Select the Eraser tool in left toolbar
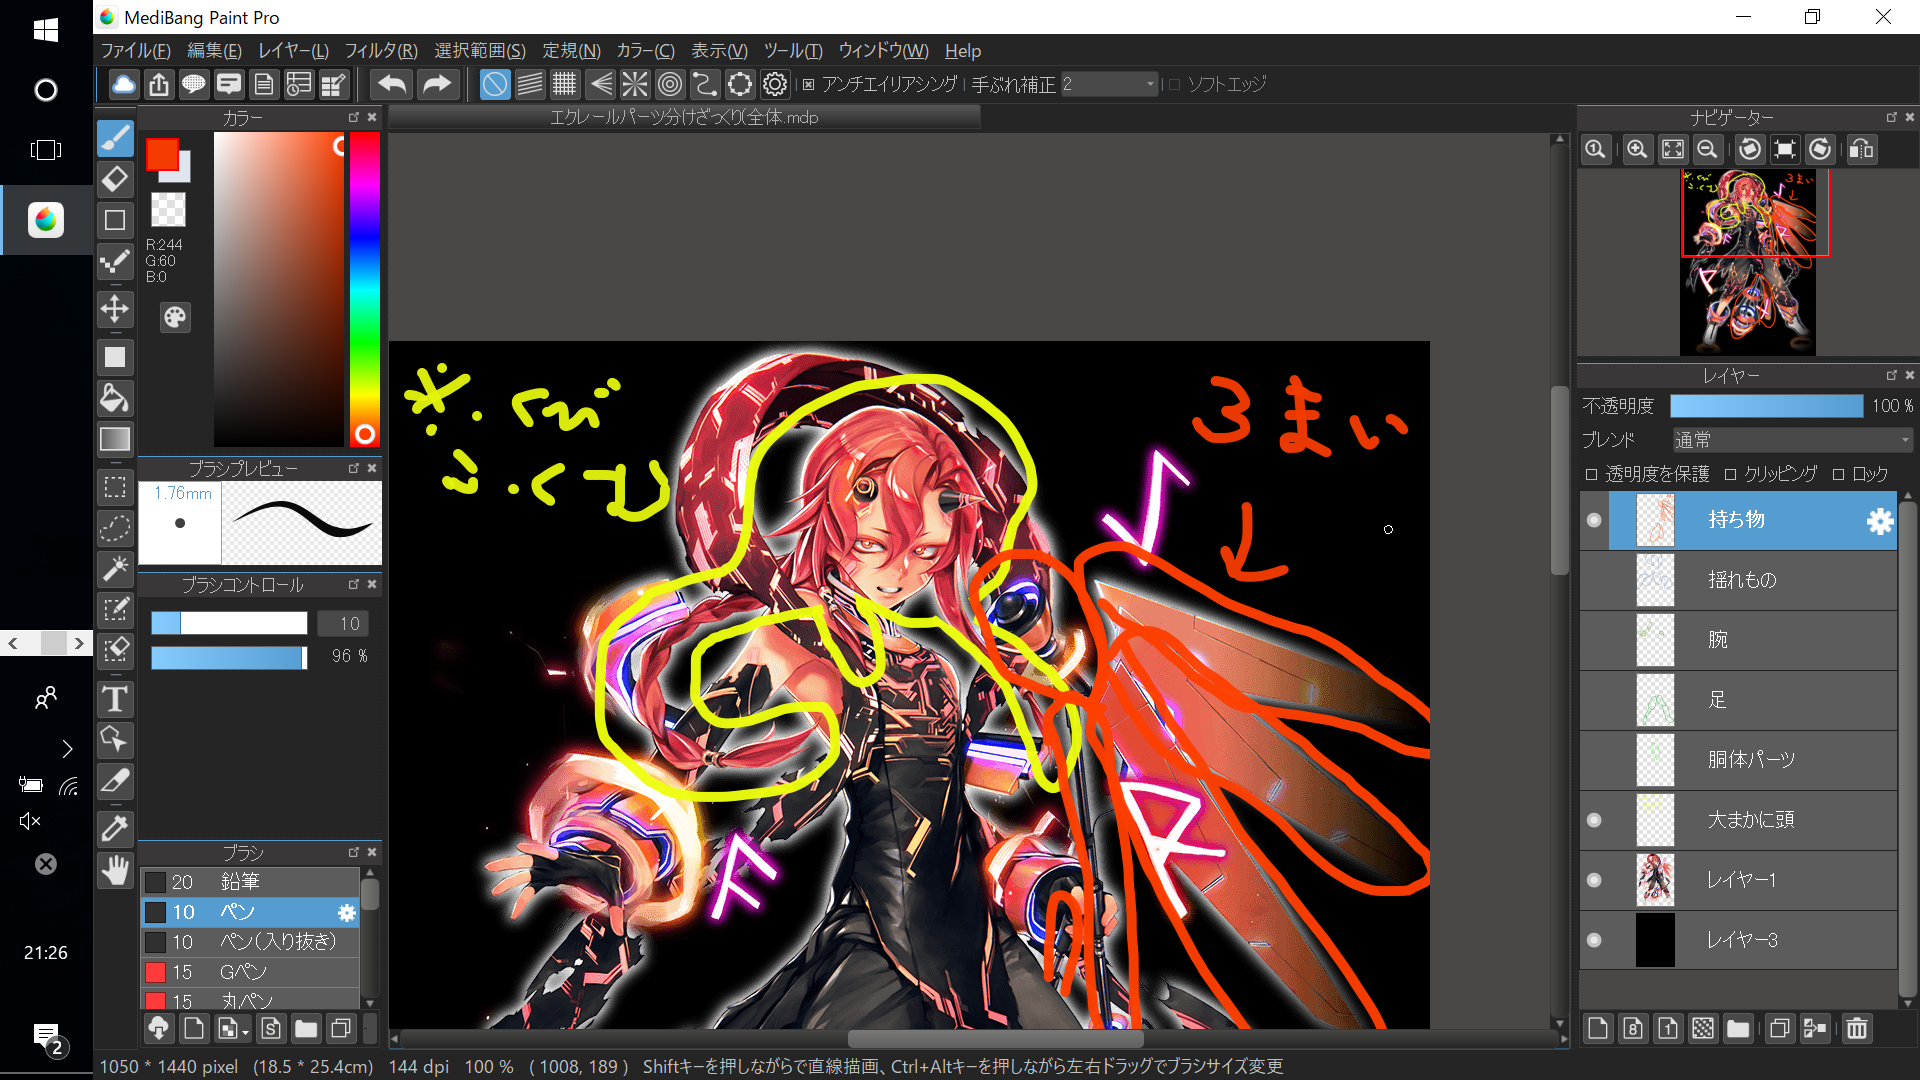 pos(115,179)
